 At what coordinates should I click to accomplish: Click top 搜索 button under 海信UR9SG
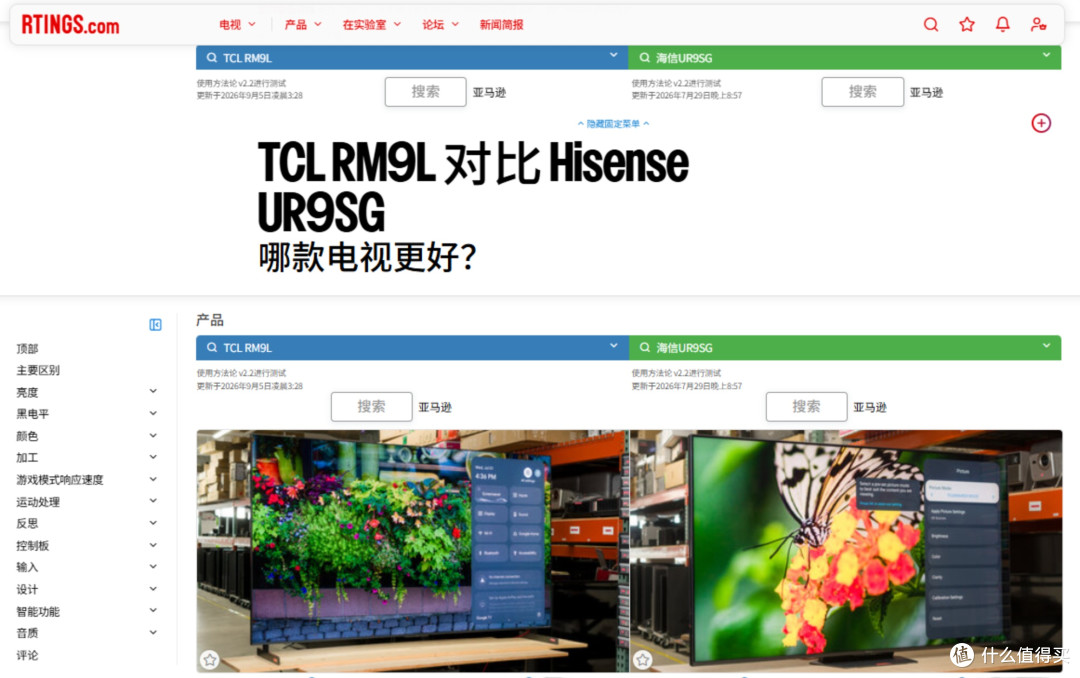pyautogui.click(x=862, y=92)
